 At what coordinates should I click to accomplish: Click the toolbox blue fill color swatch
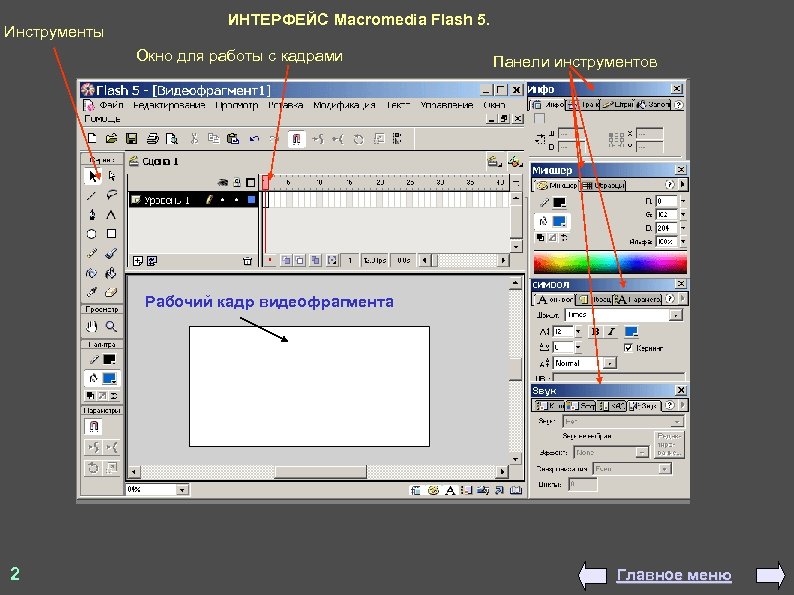pyautogui.click(x=109, y=378)
